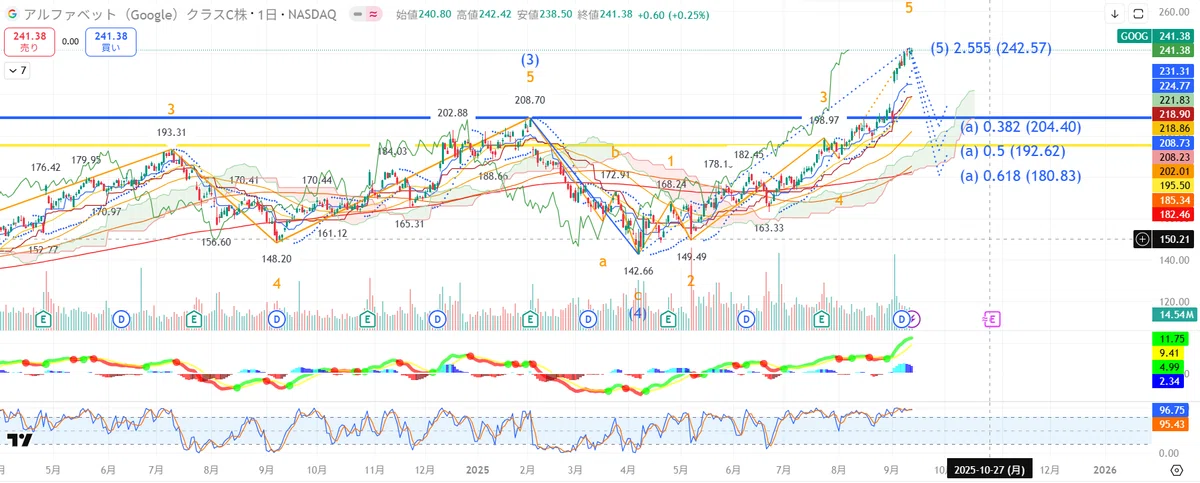This screenshot has height=483, width=1200.
Task: Select the 142.66 low price label
Action: coord(637,271)
